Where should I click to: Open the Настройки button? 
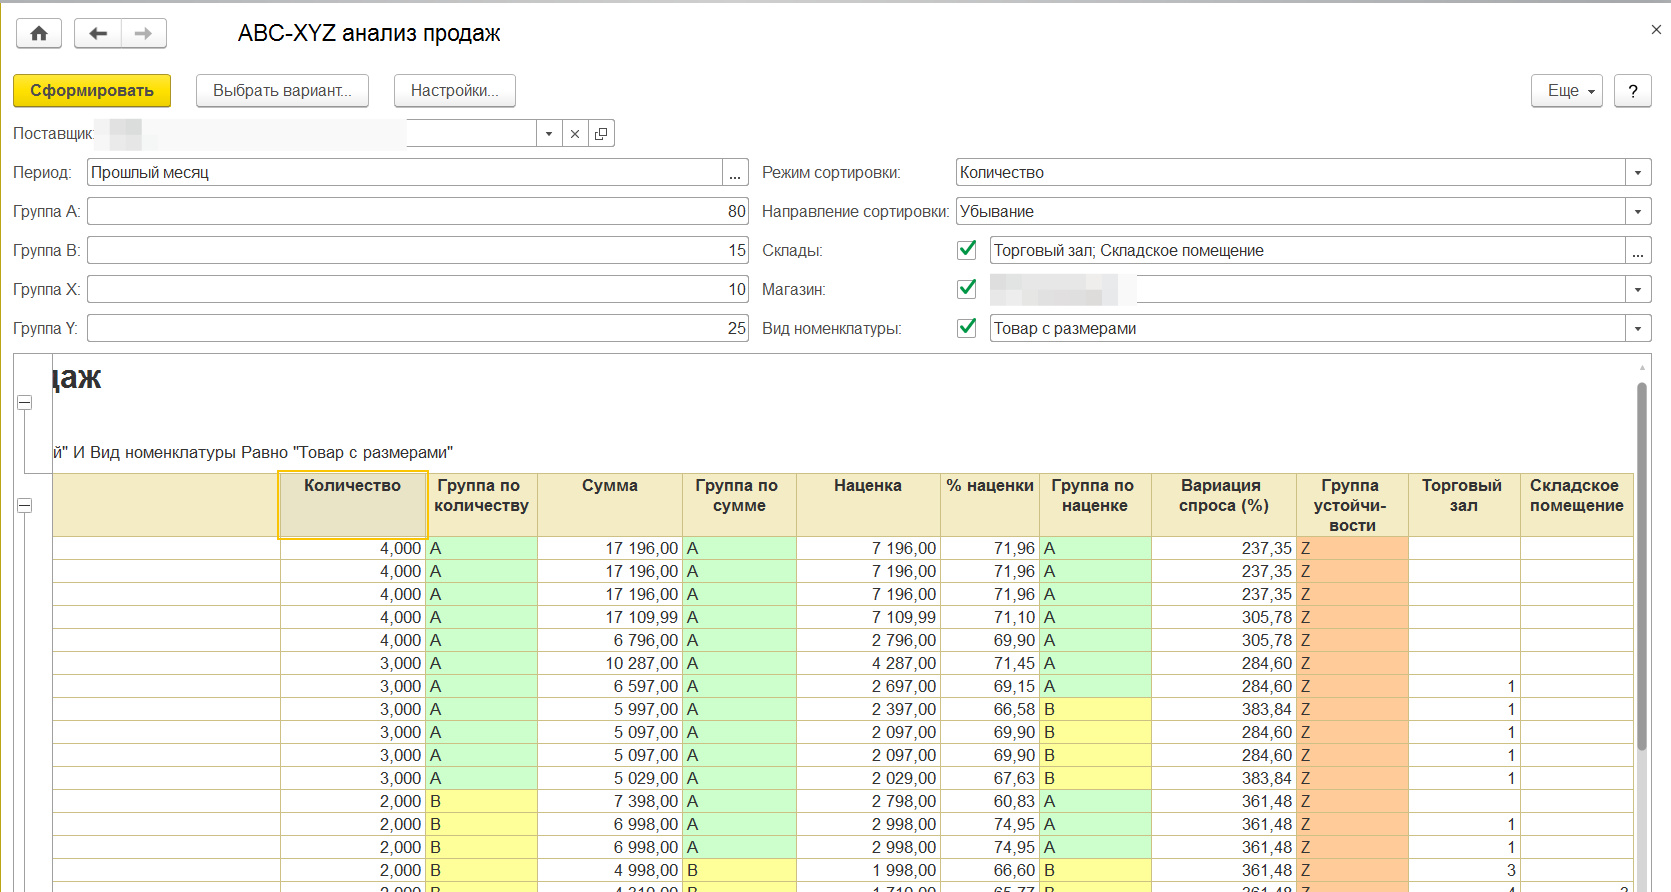point(454,91)
